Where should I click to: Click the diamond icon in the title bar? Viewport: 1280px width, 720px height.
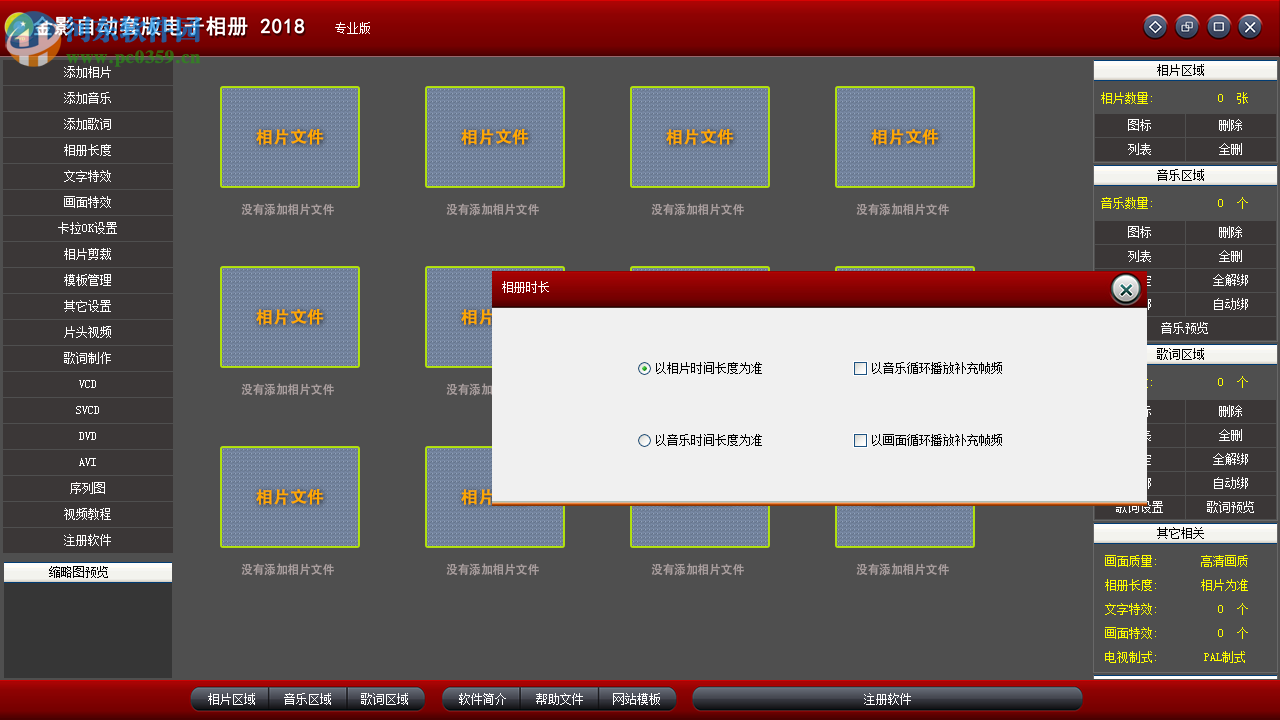[1155, 27]
